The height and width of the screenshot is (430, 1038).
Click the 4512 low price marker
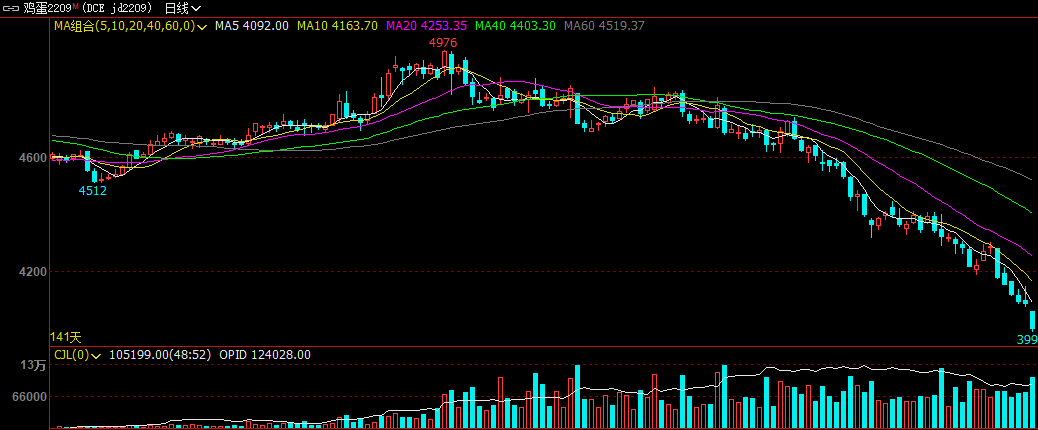(93, 190)
